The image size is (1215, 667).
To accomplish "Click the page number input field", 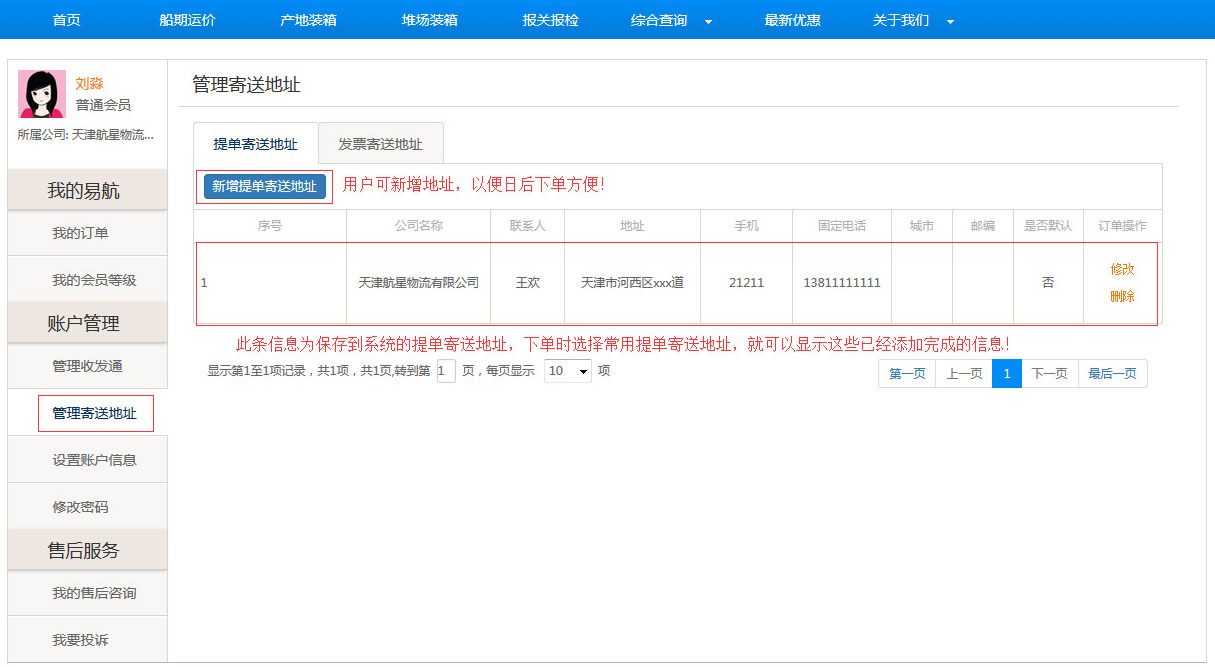I will [446, 371].
